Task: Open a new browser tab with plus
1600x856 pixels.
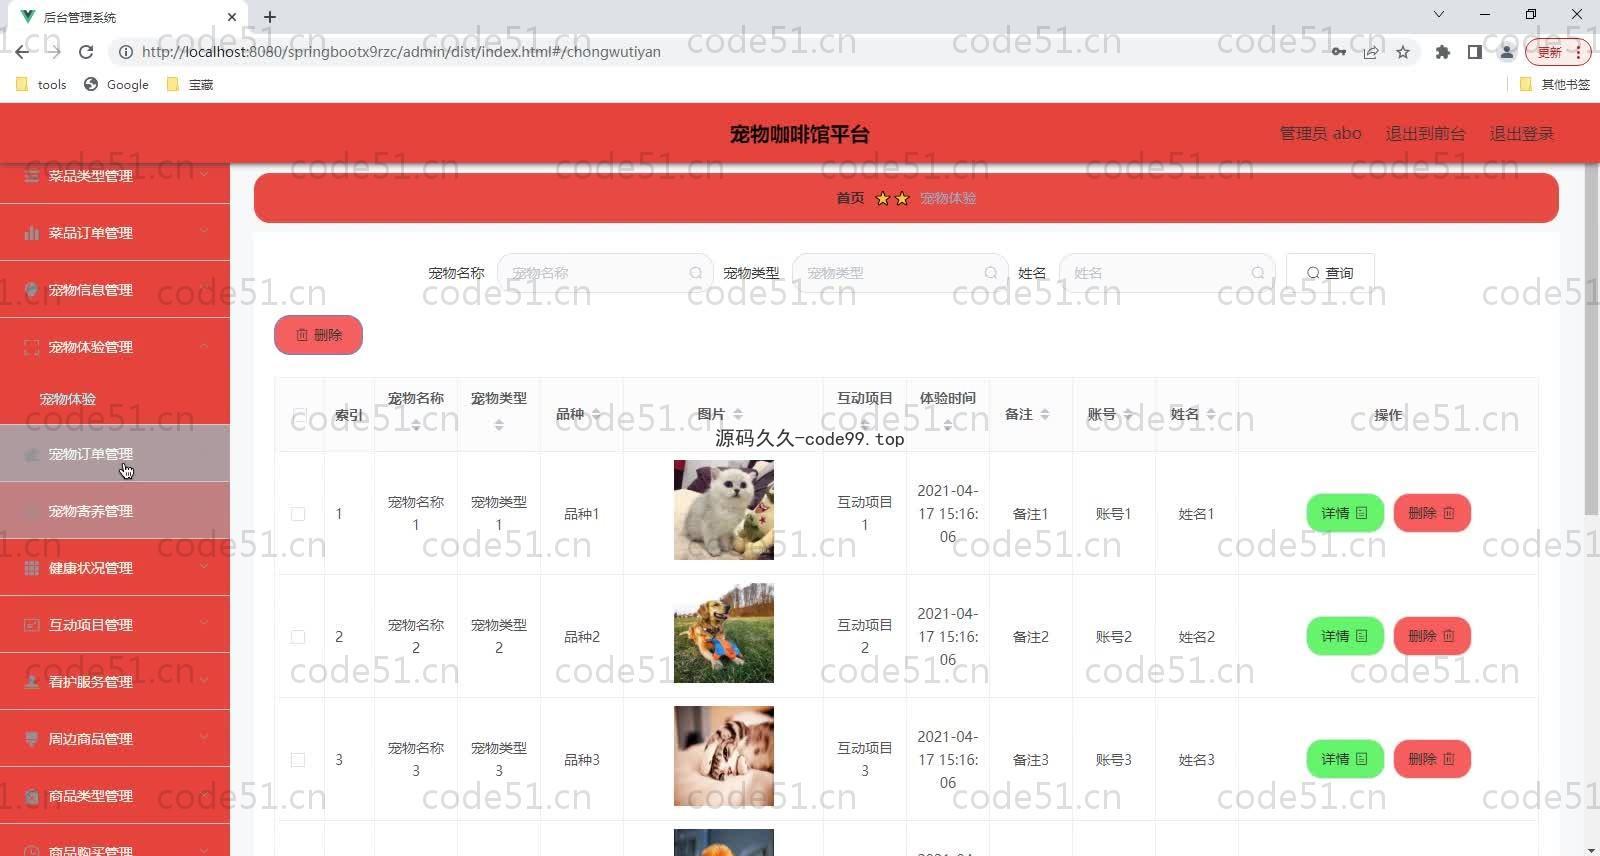Action: coord(270,17)
